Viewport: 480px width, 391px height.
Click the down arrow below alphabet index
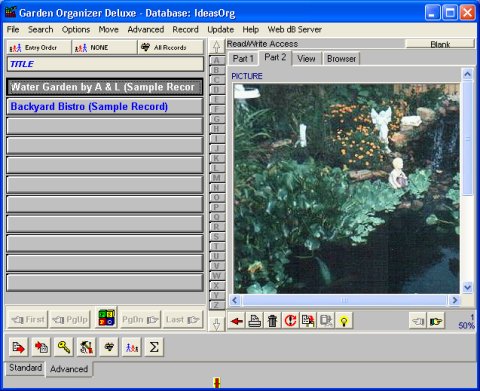pos(217,323)
